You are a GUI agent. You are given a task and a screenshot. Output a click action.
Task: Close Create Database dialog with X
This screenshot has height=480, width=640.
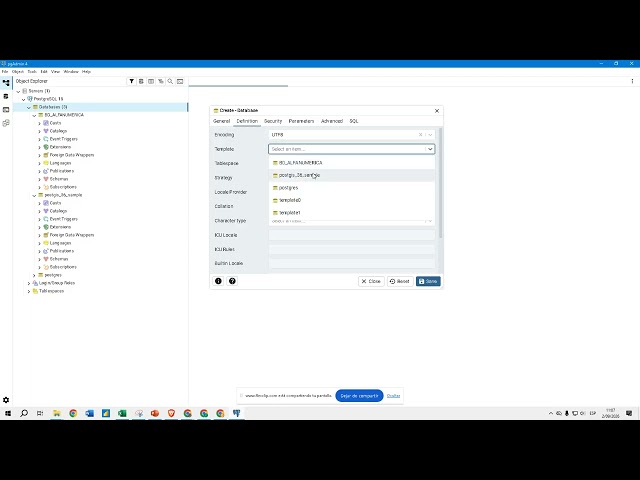tap(437, 111)
